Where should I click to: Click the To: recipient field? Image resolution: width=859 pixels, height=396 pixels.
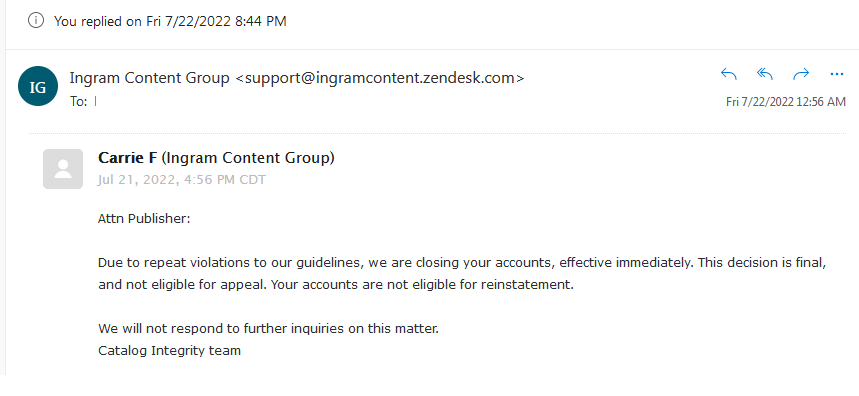[x=83, y=101]
